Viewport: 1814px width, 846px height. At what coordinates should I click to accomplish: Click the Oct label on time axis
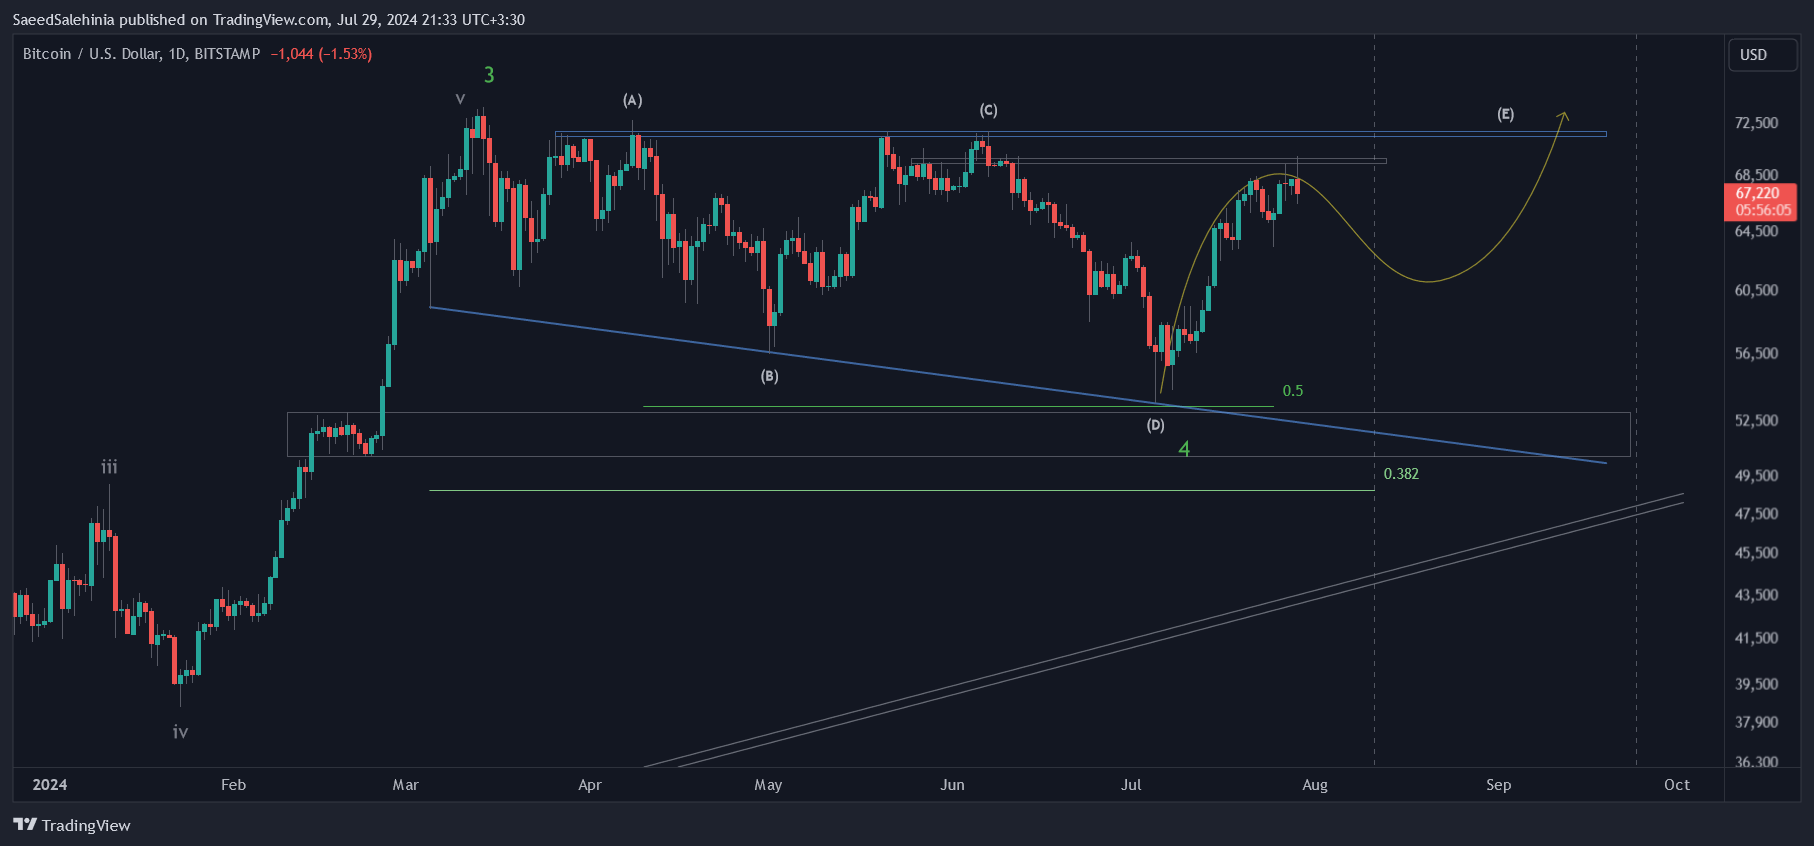click(x=1677, y=785)
